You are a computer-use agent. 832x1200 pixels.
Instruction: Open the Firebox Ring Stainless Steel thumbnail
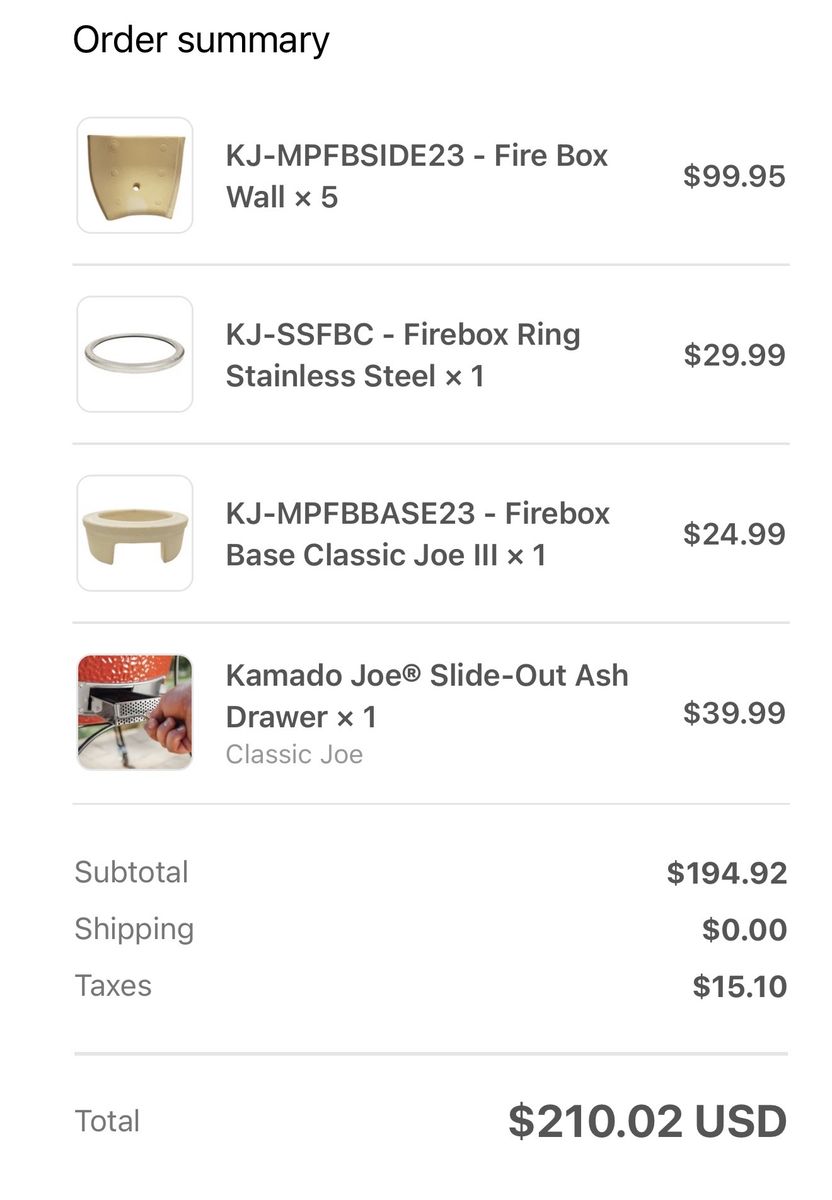coord(135,354)
